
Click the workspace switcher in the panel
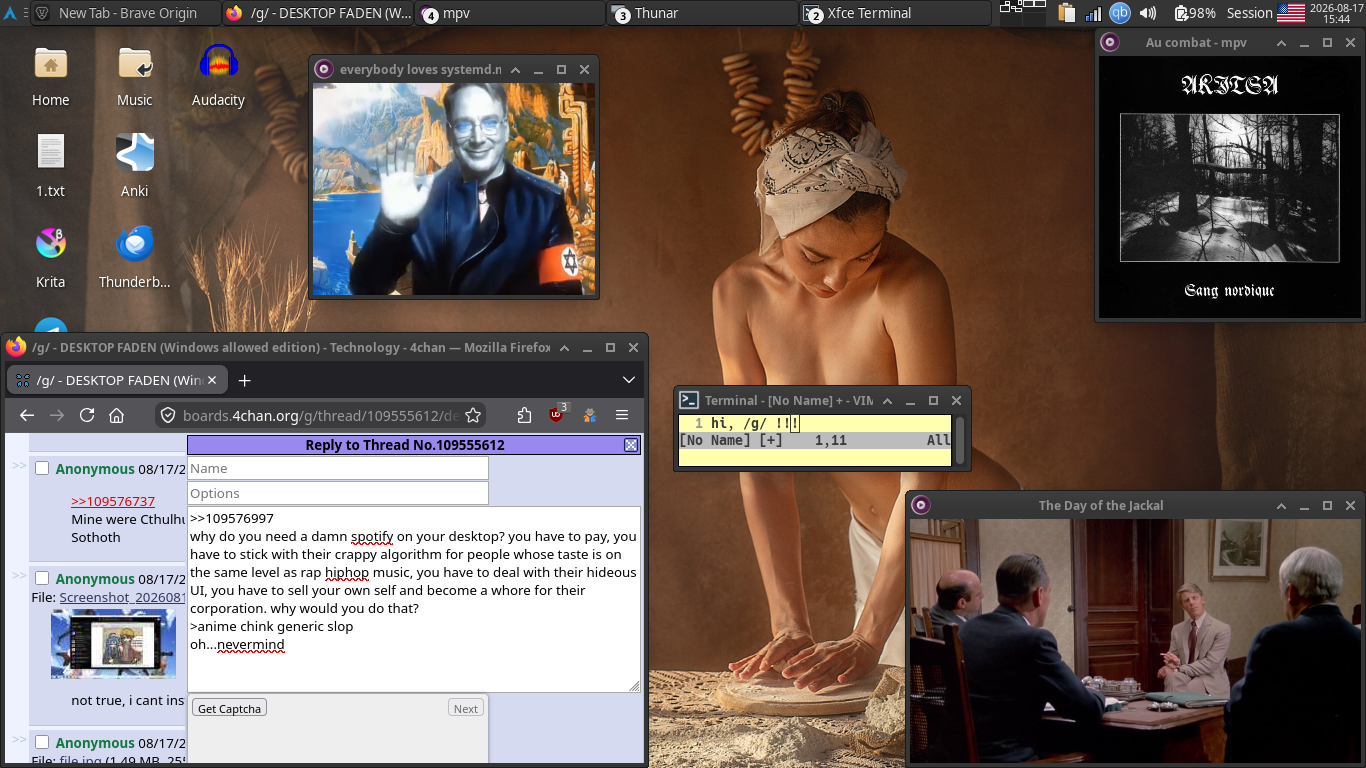click(x=1023, y=13)
